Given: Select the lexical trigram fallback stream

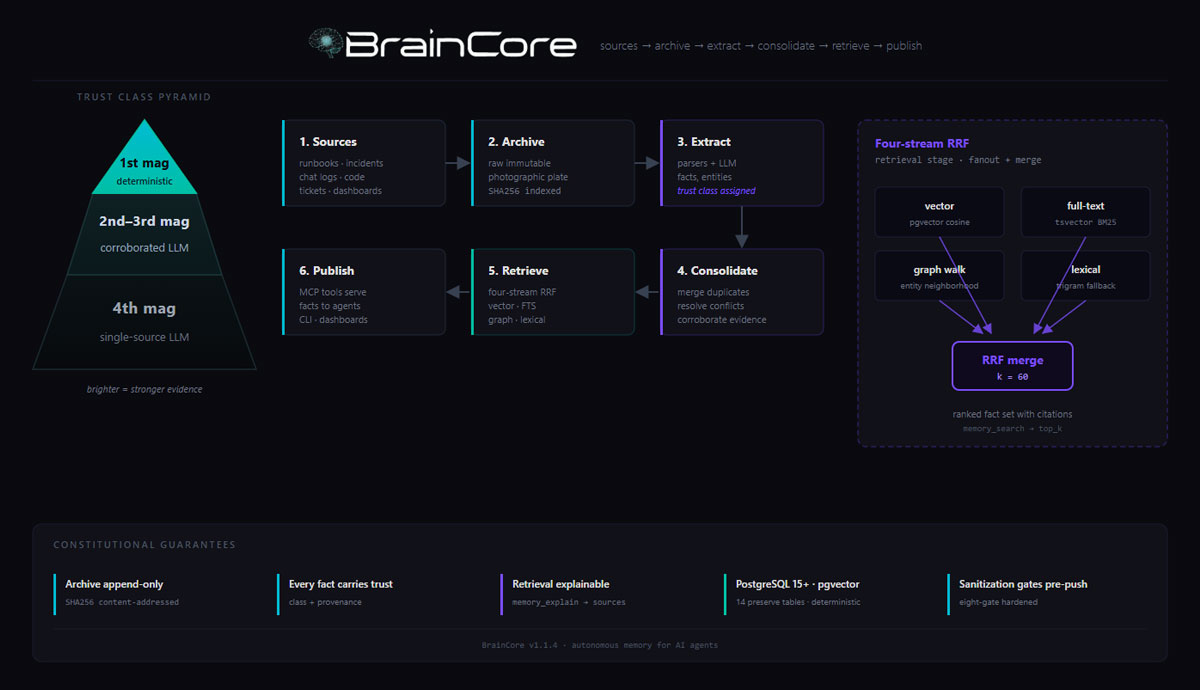Looking at the screenshot, I should tap(1085, 276).
